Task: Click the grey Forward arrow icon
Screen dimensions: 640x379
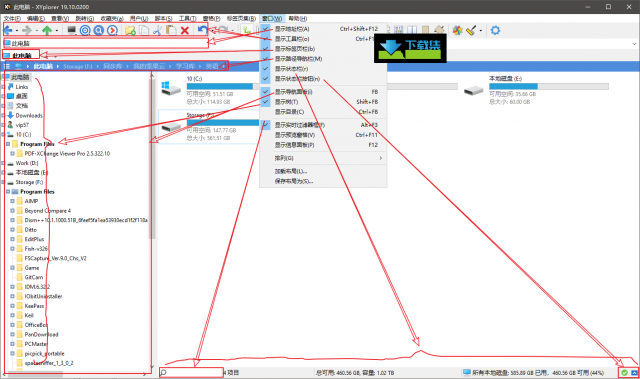Action: 27,30
